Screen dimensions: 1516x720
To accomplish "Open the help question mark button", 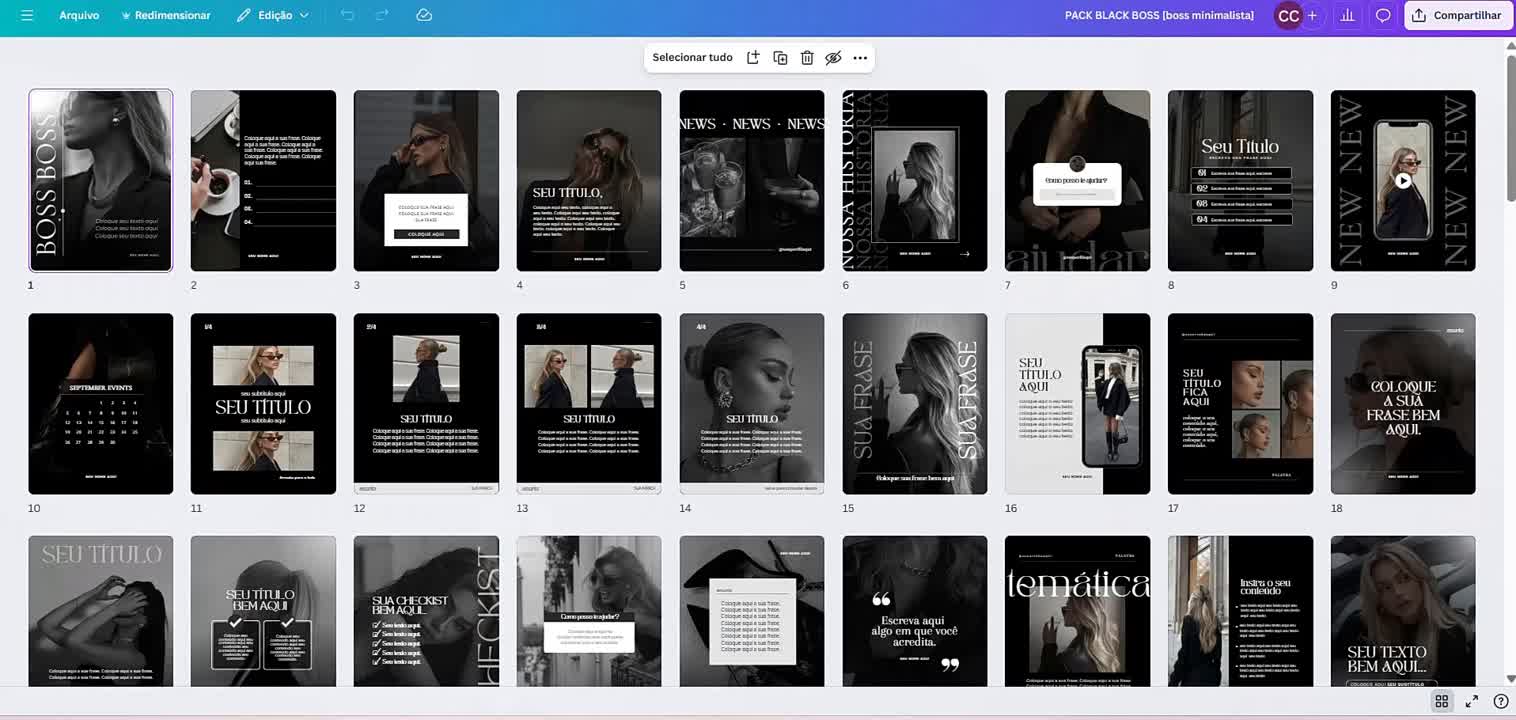I will [1500, 701].
